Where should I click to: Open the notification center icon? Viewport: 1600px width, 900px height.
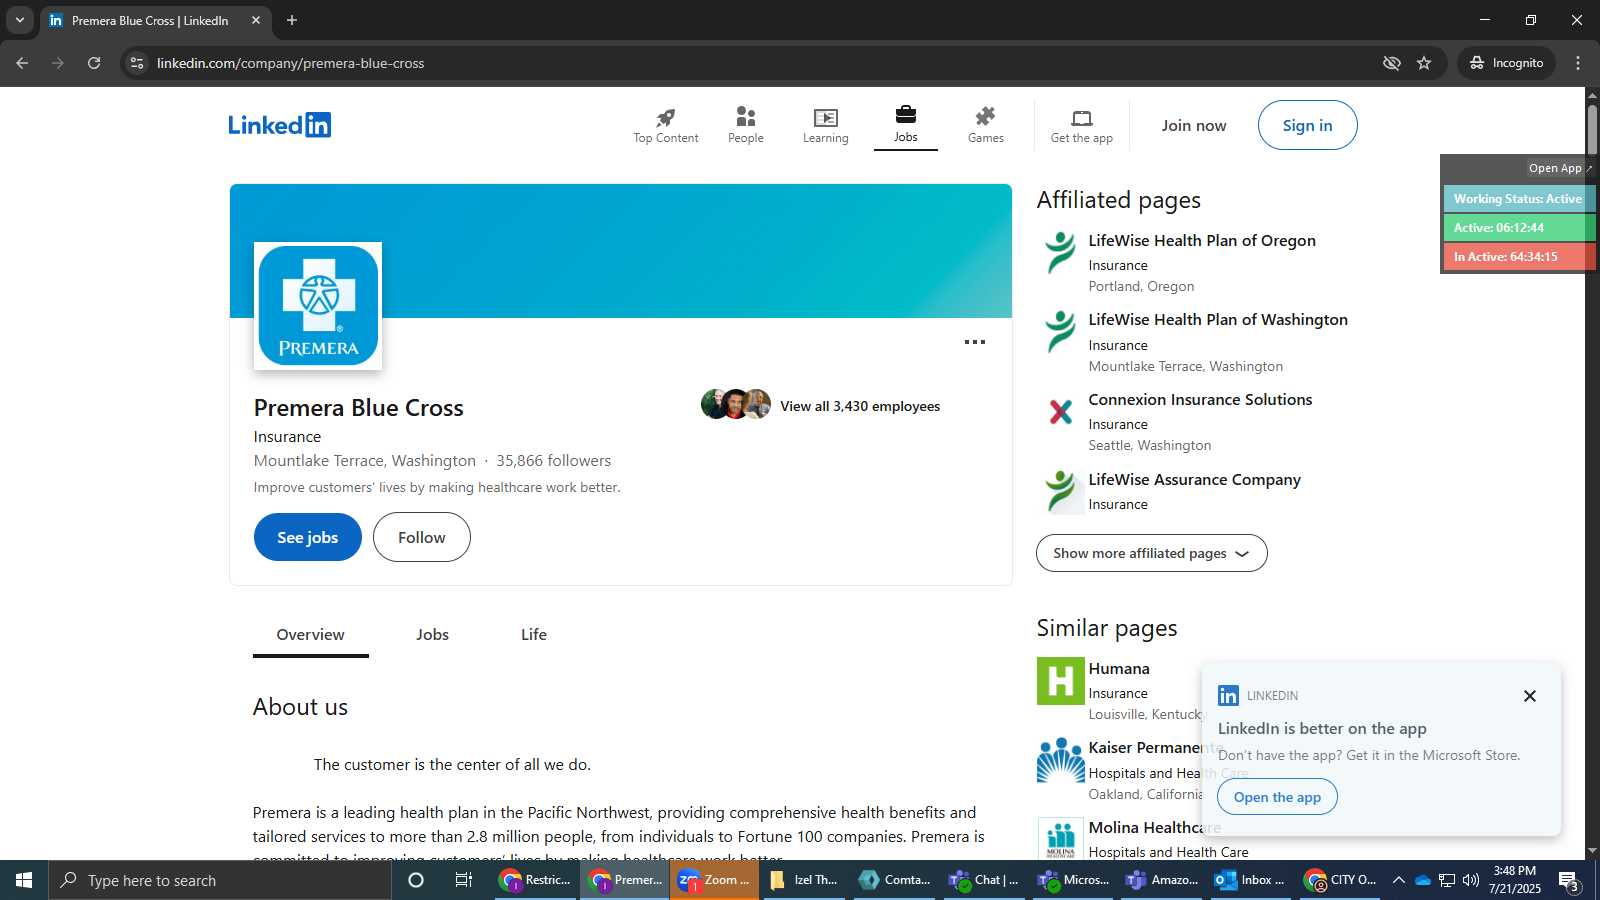[x=1568, y=880]
